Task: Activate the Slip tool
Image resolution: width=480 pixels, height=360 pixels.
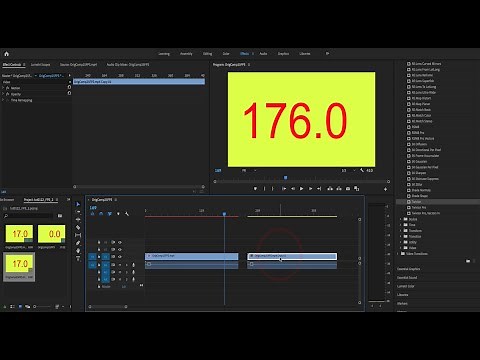Action: 78,235
